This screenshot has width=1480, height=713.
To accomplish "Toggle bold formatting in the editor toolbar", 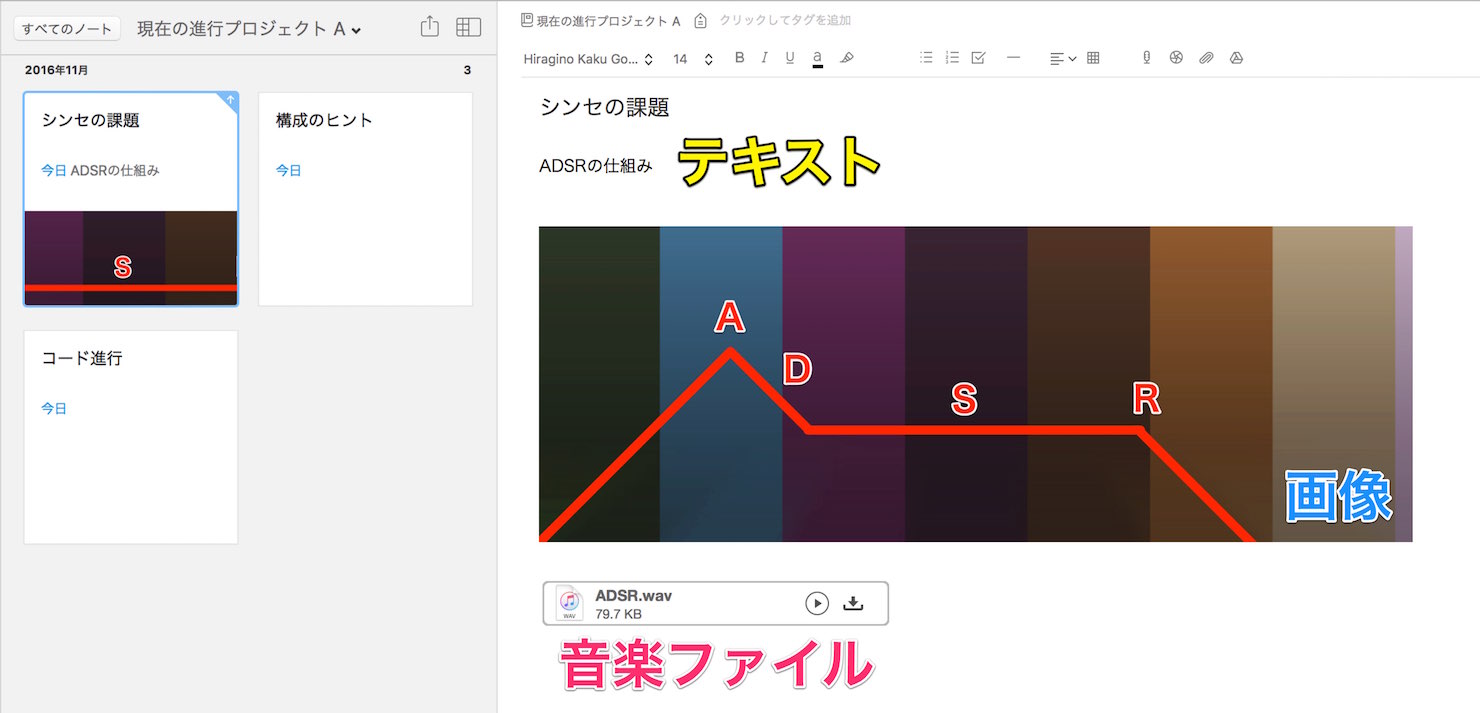I will [740, 58].
